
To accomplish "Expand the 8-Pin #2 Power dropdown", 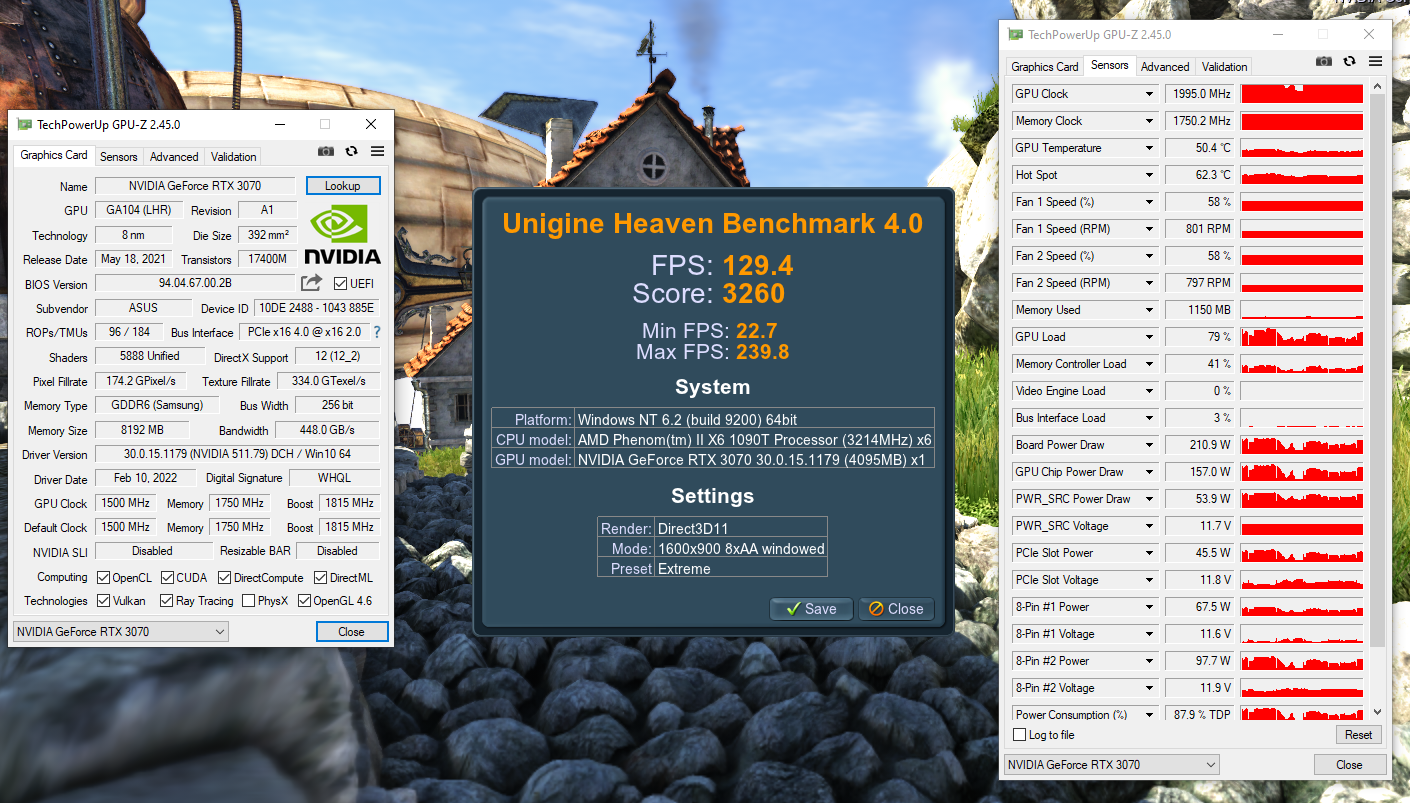I will point(1149,661).
